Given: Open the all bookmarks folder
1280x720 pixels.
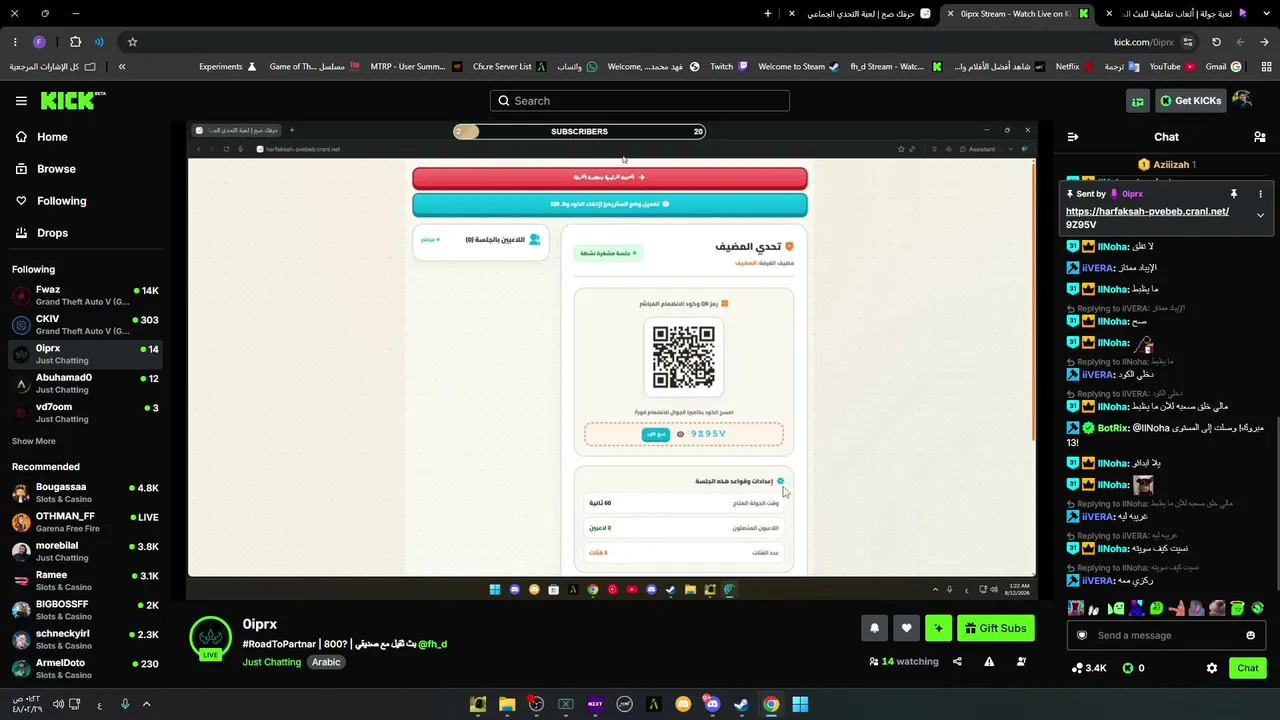Looking at the screenshot, I should (52, 67).
